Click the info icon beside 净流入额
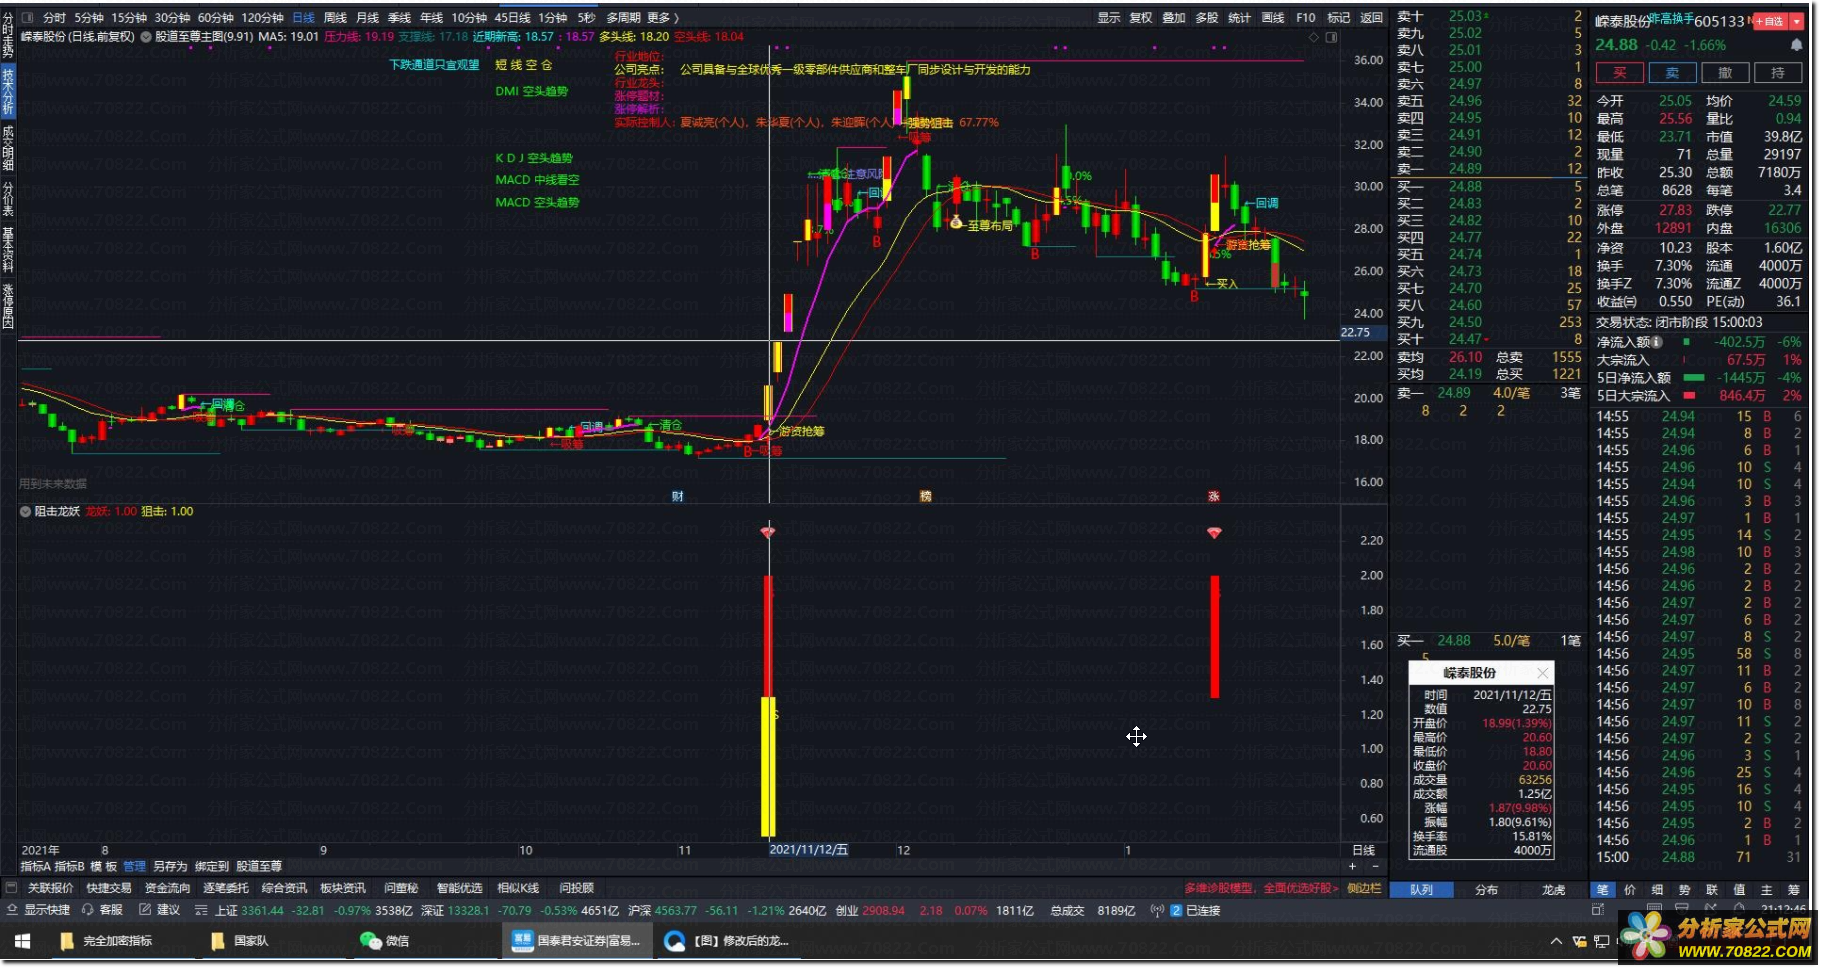The height and width of the screenshot is (968, 1821). [x=1657, y=342]
